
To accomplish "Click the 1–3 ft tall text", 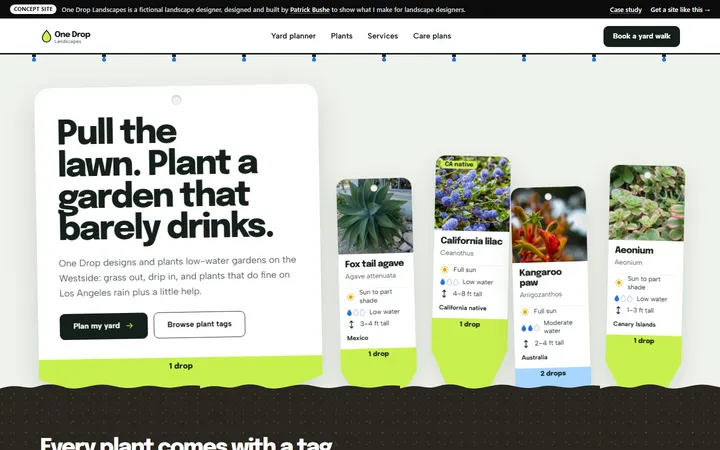I will (x=640, y=310).
